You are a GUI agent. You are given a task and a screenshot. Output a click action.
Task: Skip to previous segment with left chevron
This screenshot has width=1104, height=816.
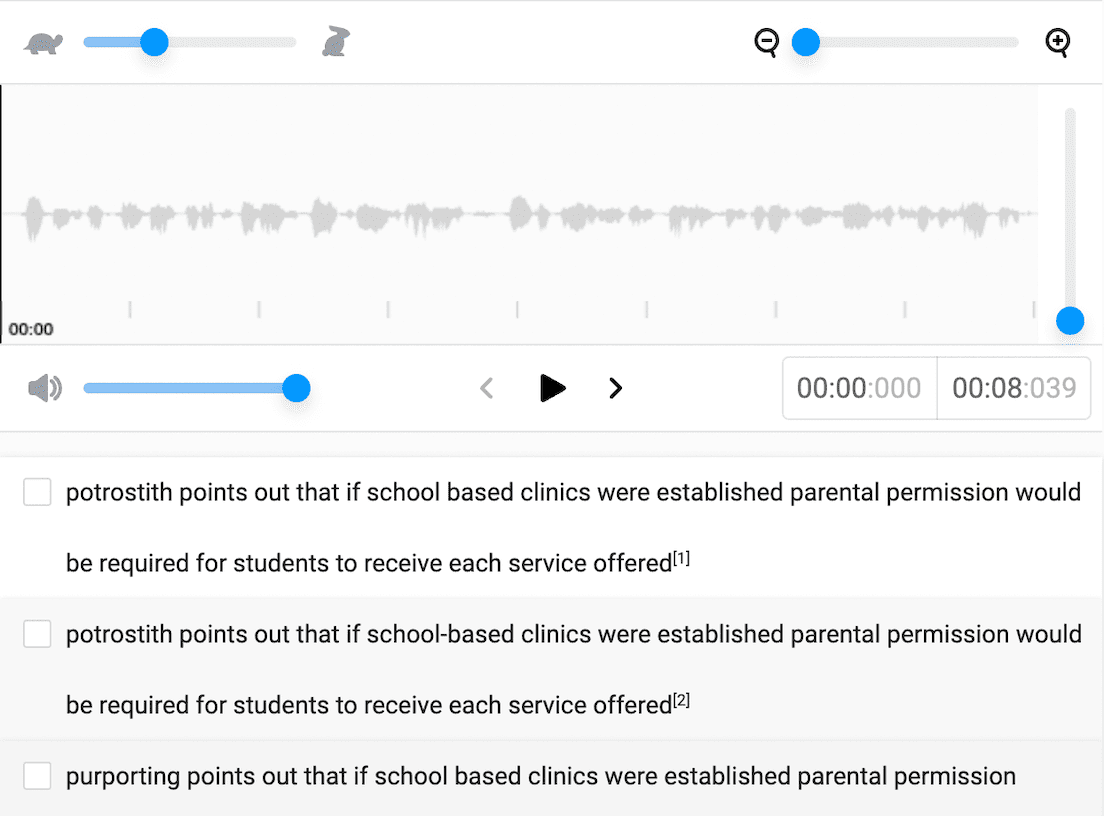pyautogui.click(x=487, y=388)
